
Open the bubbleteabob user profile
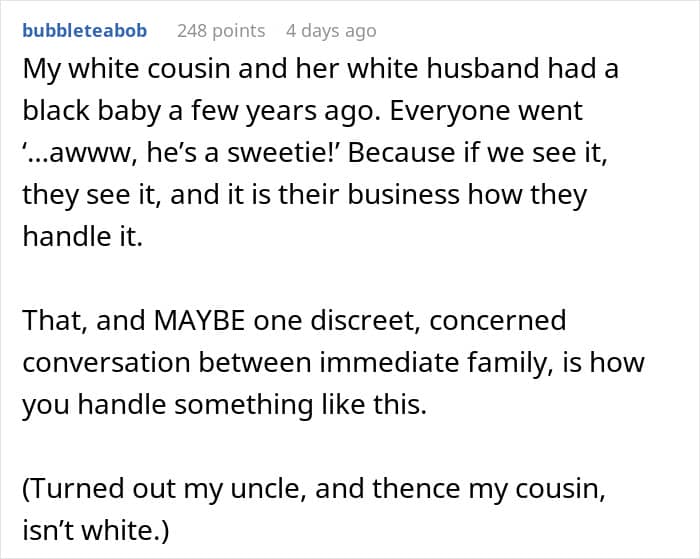pyautogui.click(x=84, y=31)
